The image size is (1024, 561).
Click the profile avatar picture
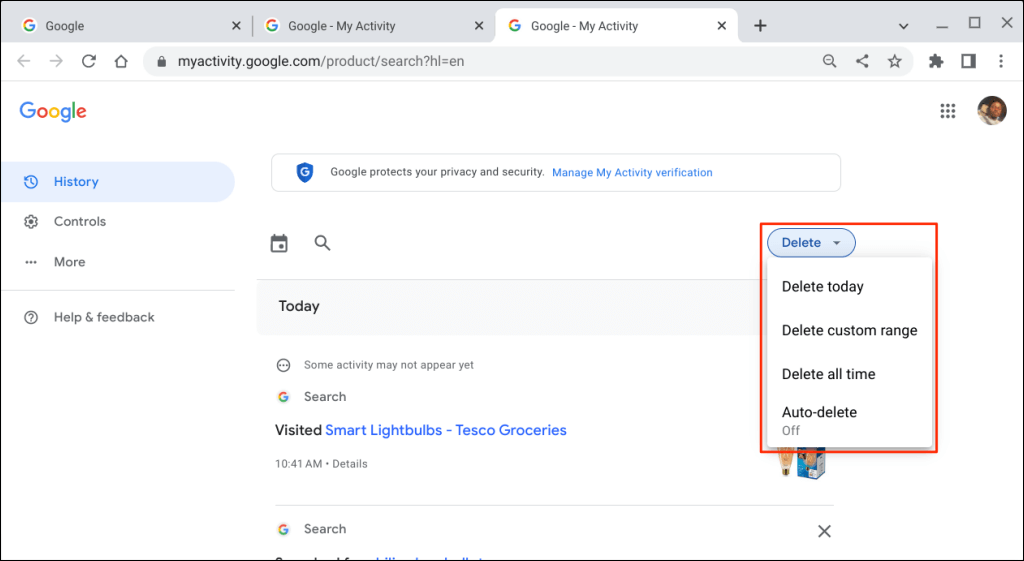[991, 111]
